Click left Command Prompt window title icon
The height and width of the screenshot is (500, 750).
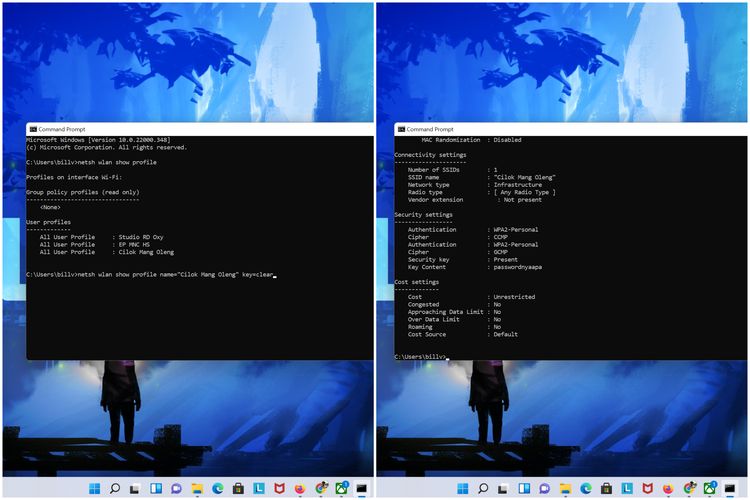pos(33,129)
